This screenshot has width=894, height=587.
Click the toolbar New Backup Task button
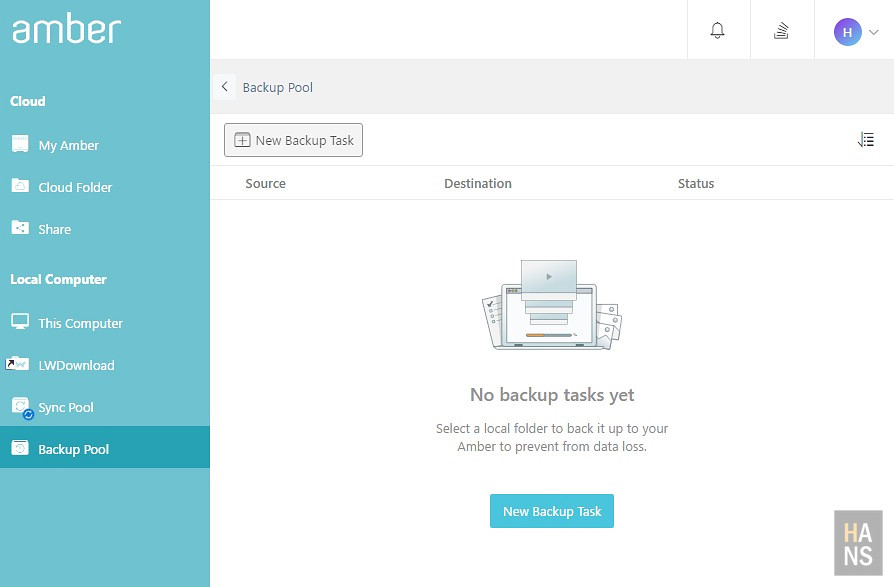coord(293,140)
